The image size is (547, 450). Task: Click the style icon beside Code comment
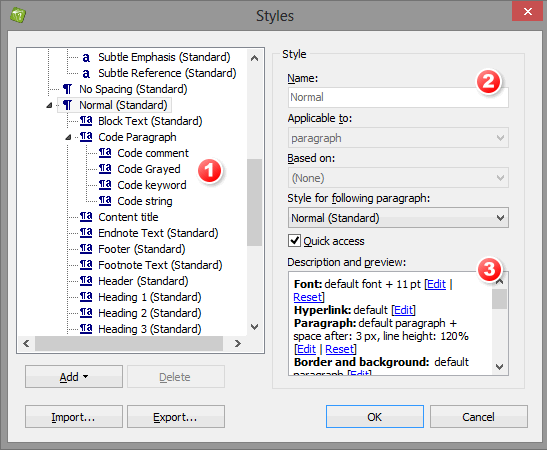(105, 153)
